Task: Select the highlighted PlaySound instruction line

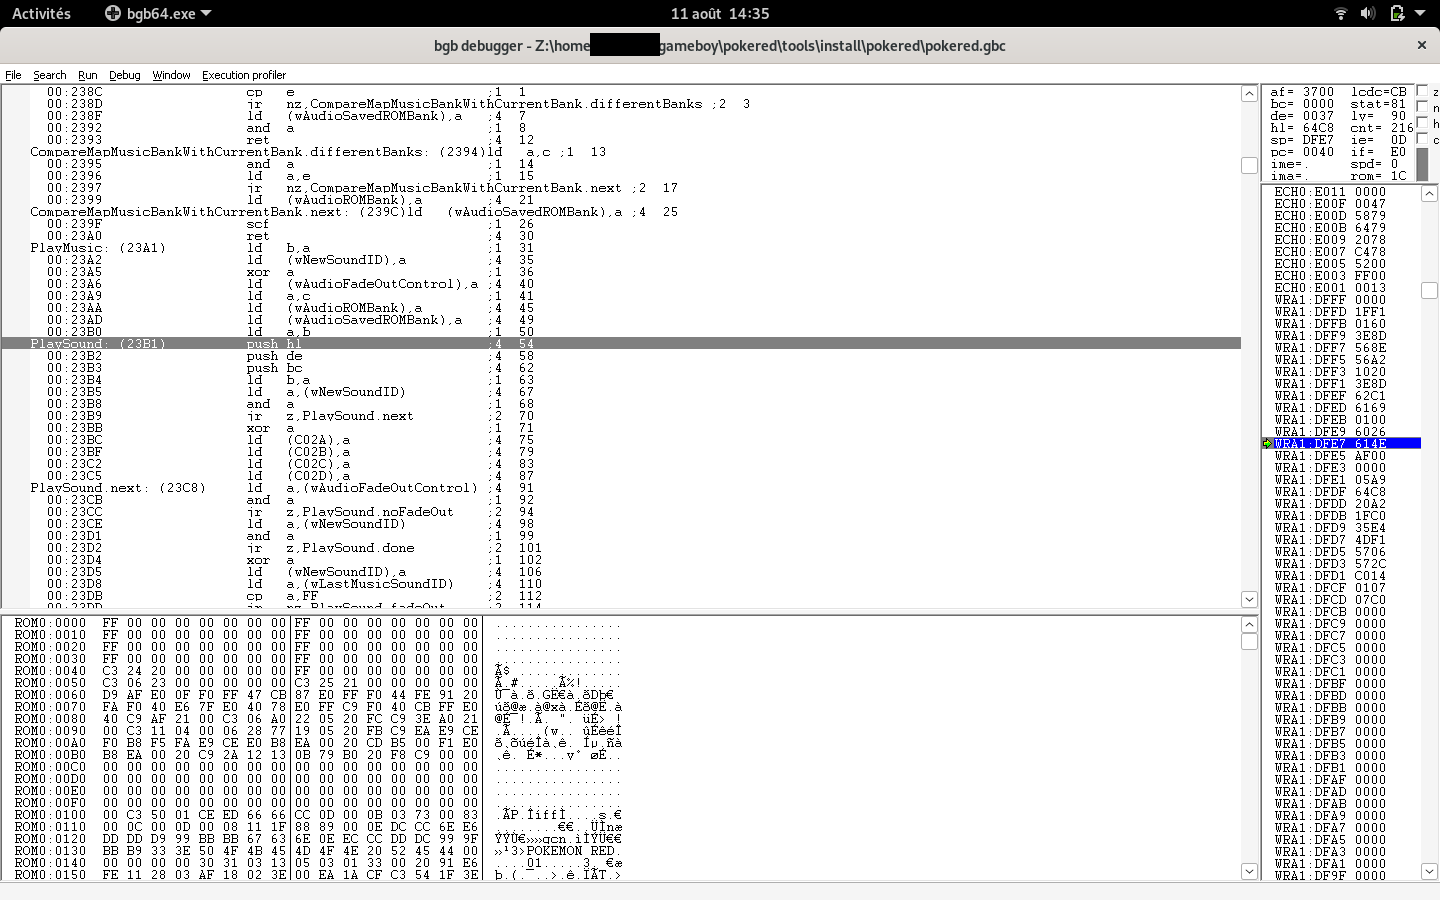Action: coord(400,343)
